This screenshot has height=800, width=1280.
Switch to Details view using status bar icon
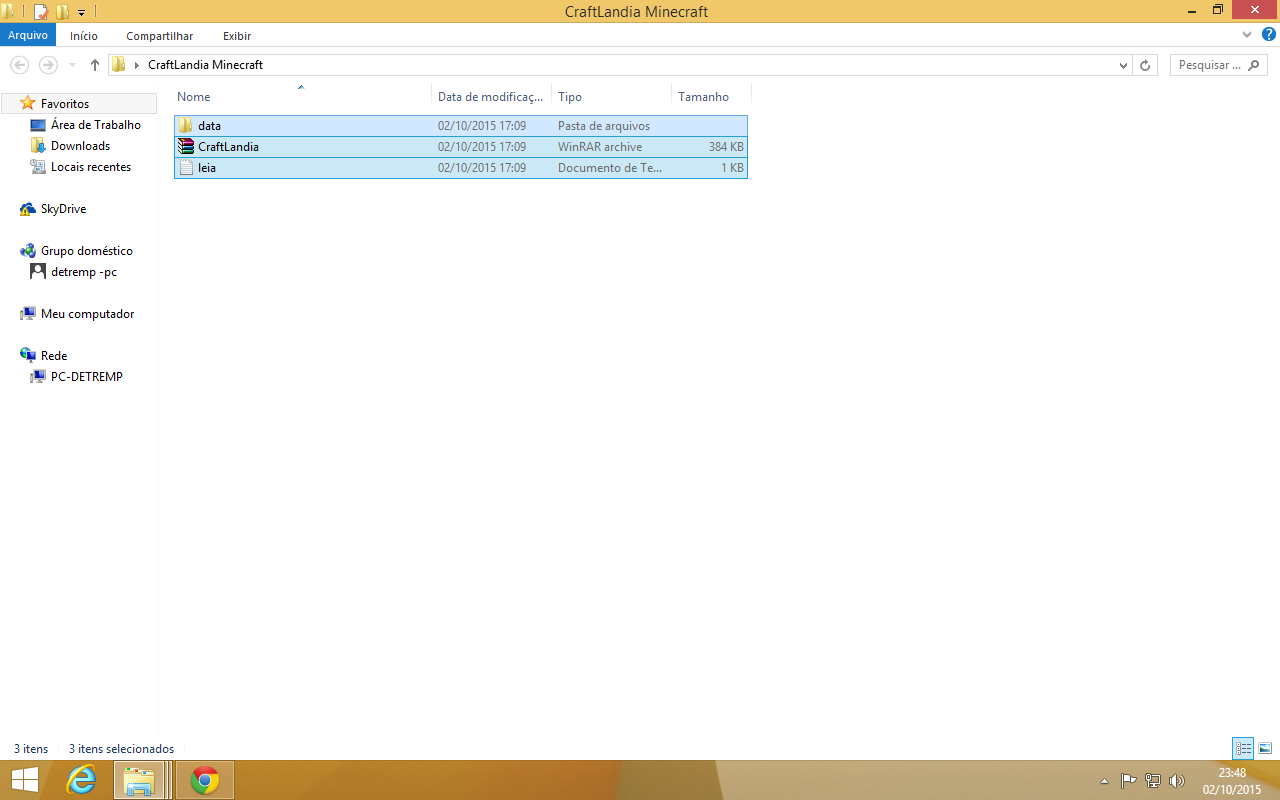[1243, 748]
